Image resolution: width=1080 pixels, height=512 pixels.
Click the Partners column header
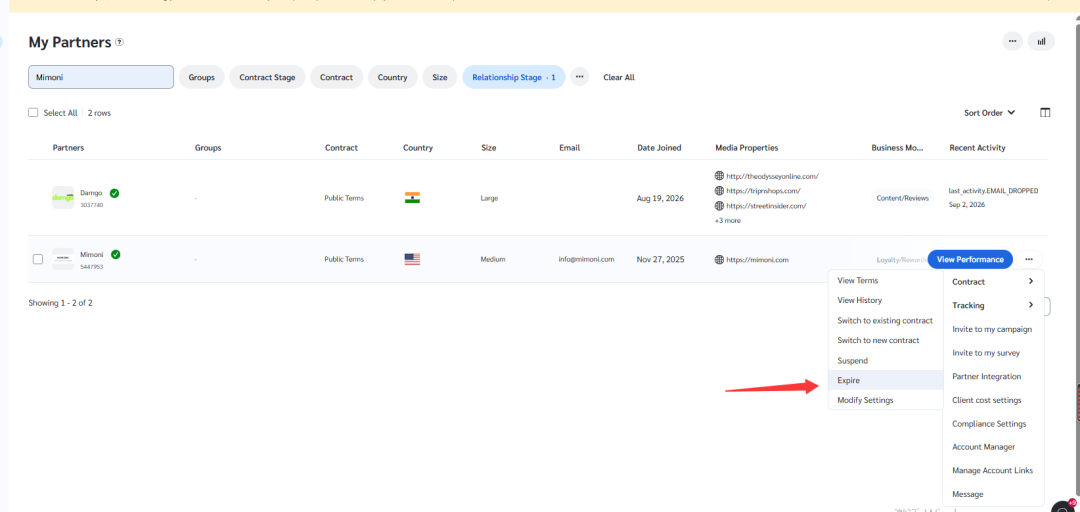[68, 147]
